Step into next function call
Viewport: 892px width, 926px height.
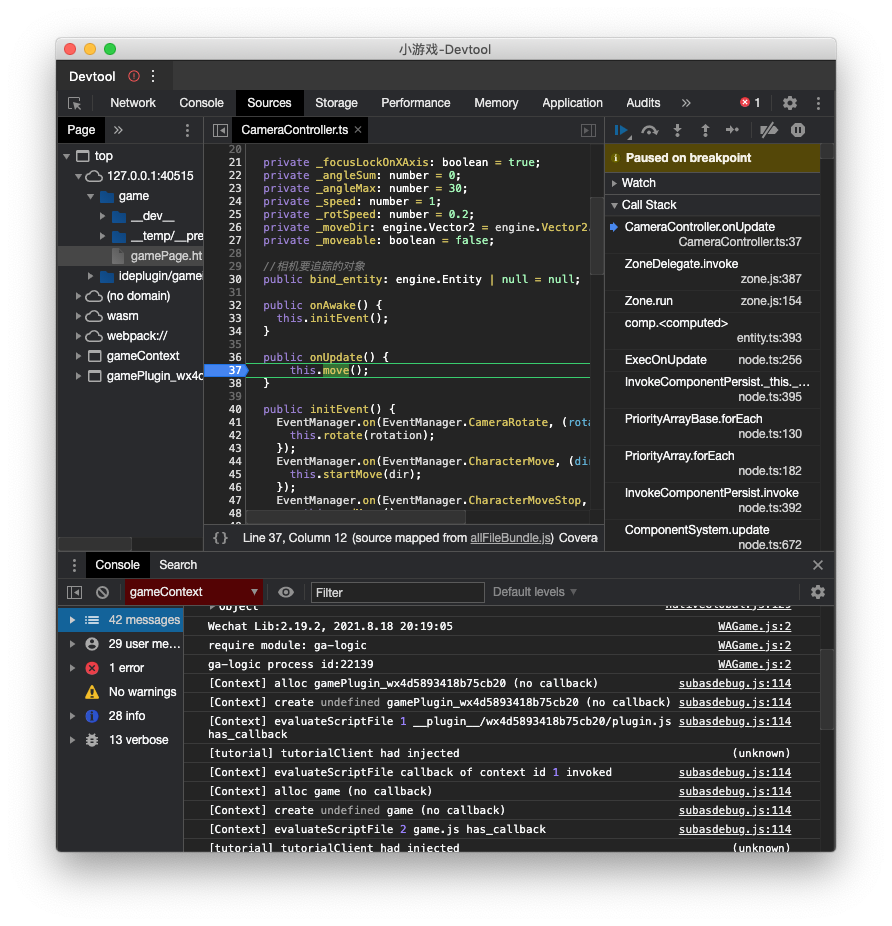tap(678, 131)
